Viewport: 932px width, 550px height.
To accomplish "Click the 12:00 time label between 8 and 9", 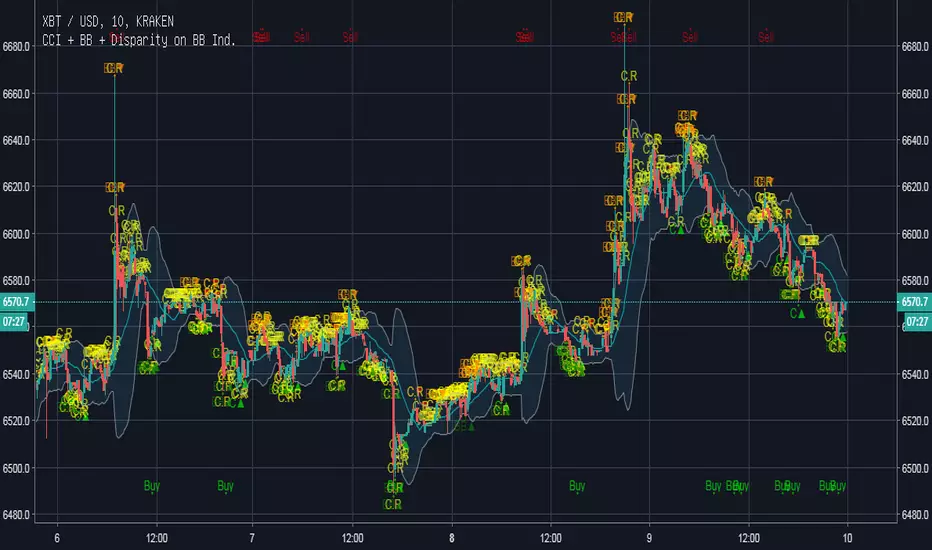I will 550,538.
